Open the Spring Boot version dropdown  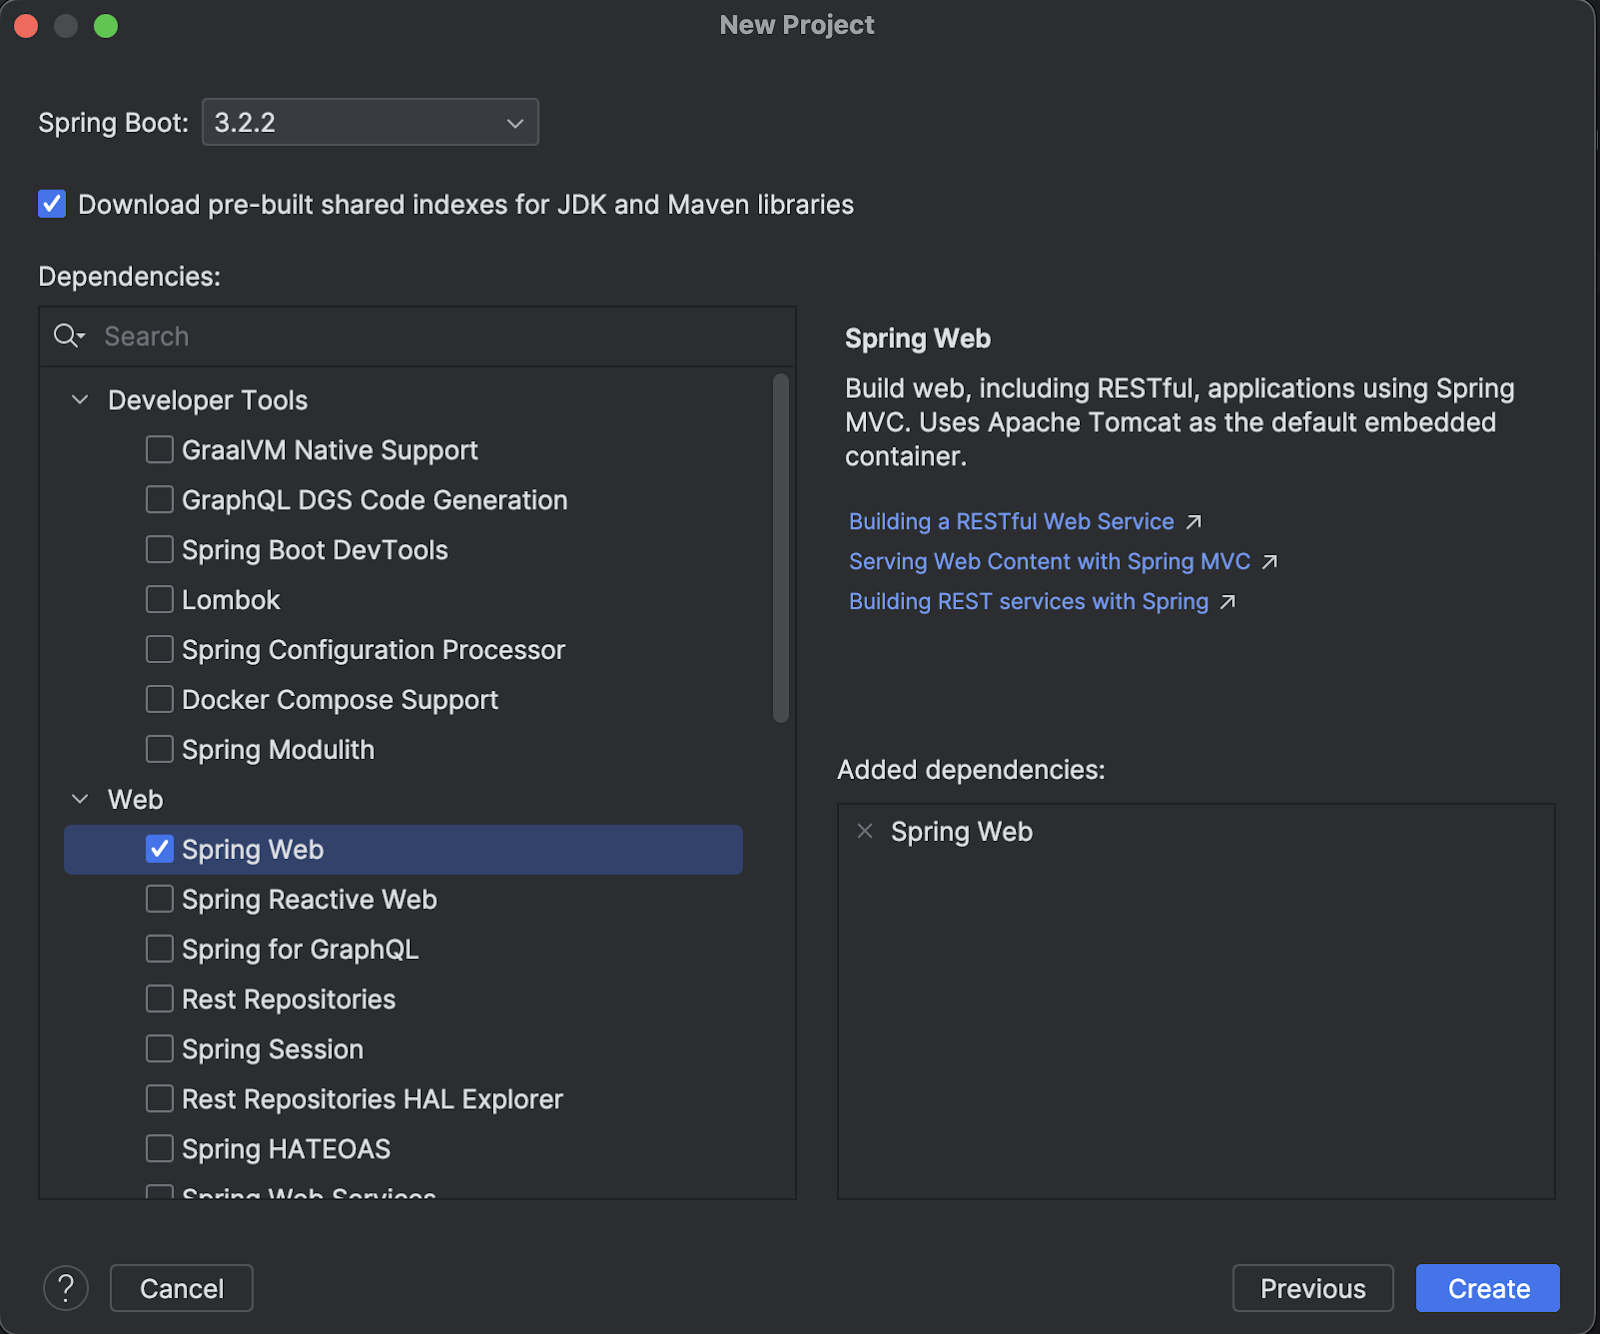[x=370, y=122]
